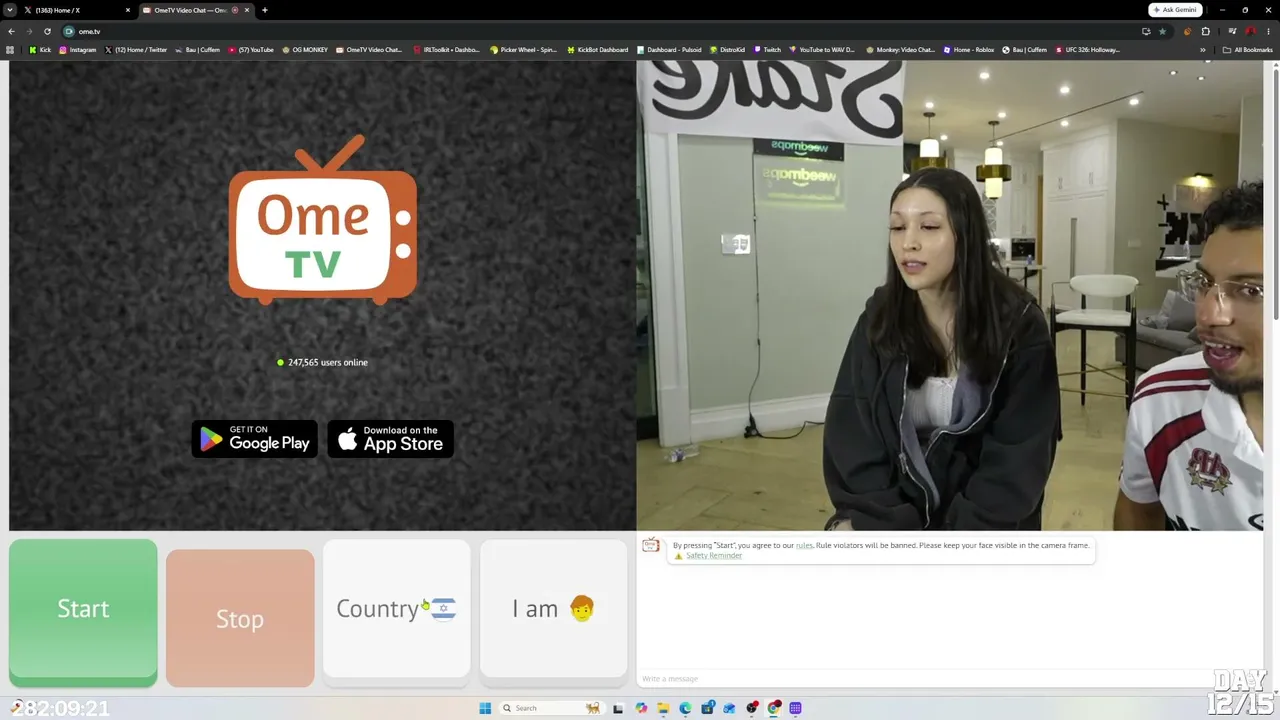Viewport: 1280px width, 720px height.
Task: Open the IRLToolkit Dashboard bookmark
Action: pyautogui.click(x=446, y=49)
